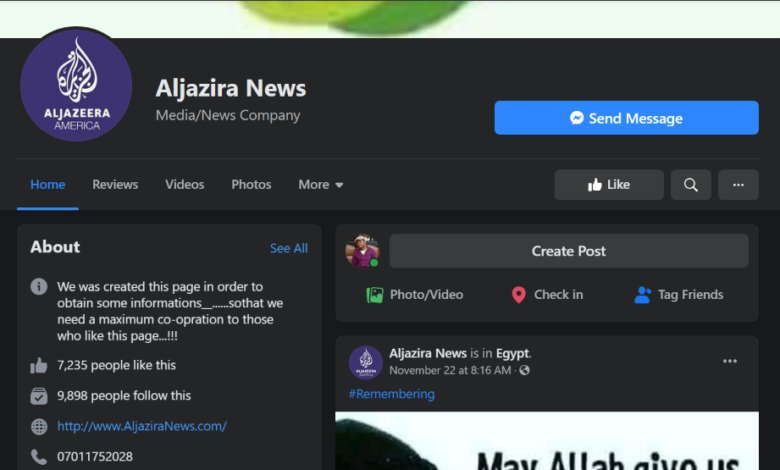780x470 pixels.
Task: Open the Photos tab
Action: 251,185
